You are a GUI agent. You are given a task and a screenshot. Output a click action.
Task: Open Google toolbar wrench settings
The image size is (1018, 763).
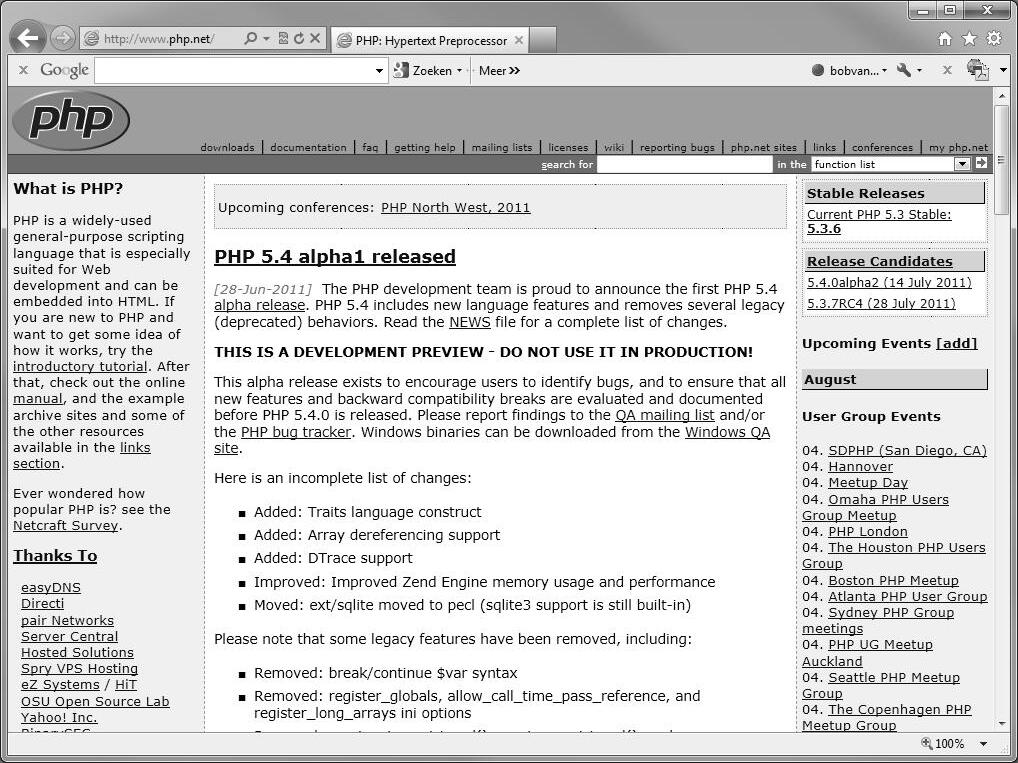904,69
